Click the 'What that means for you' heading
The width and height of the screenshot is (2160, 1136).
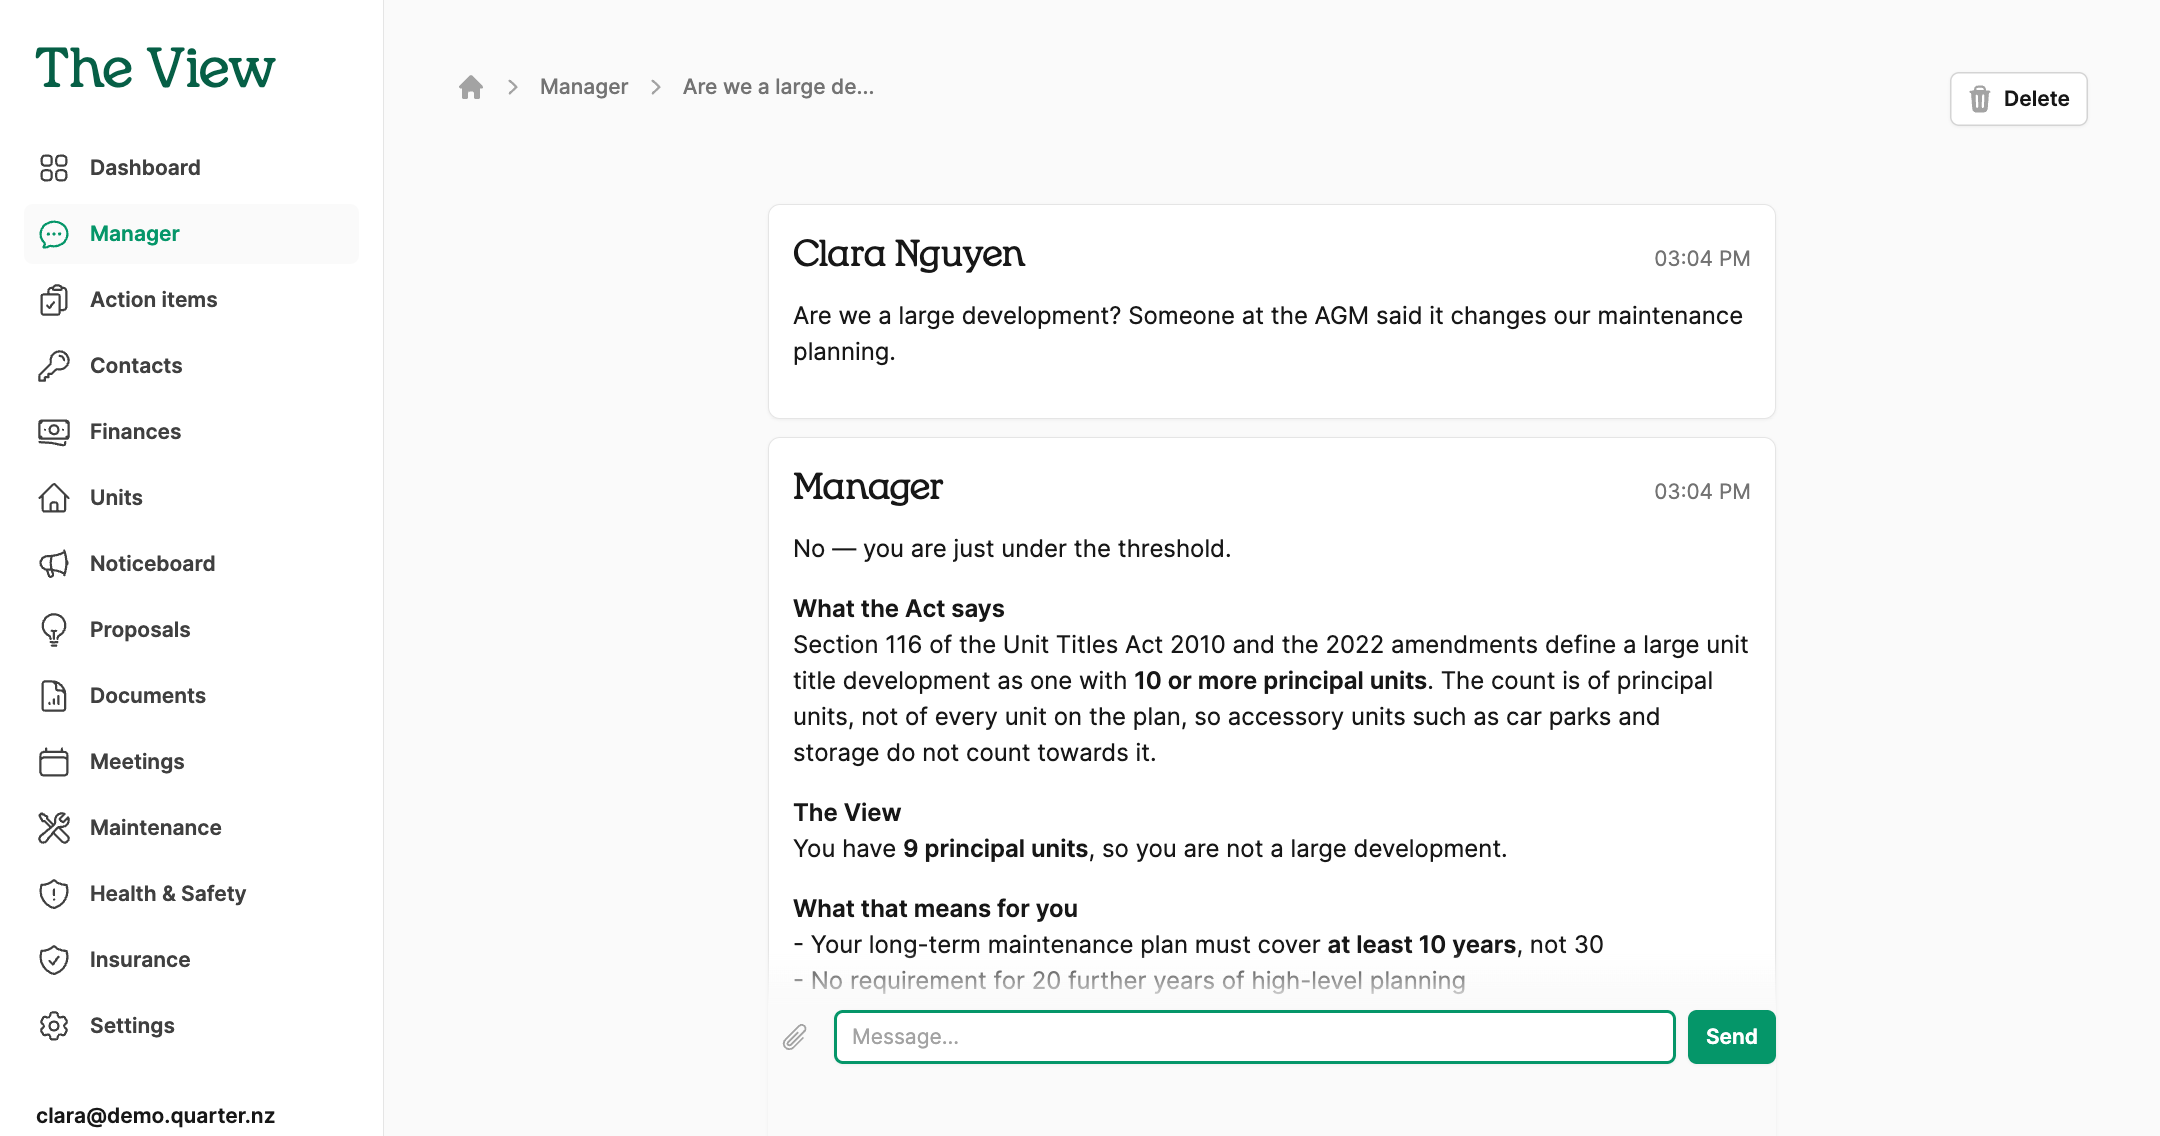[x=935, y=909]
